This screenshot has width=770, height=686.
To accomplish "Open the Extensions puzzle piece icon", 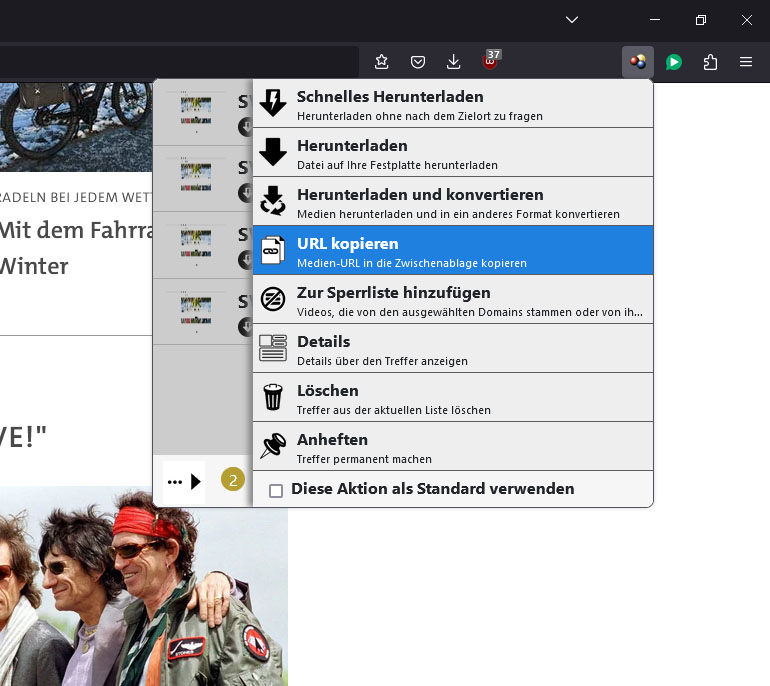I will coord(710,62).
